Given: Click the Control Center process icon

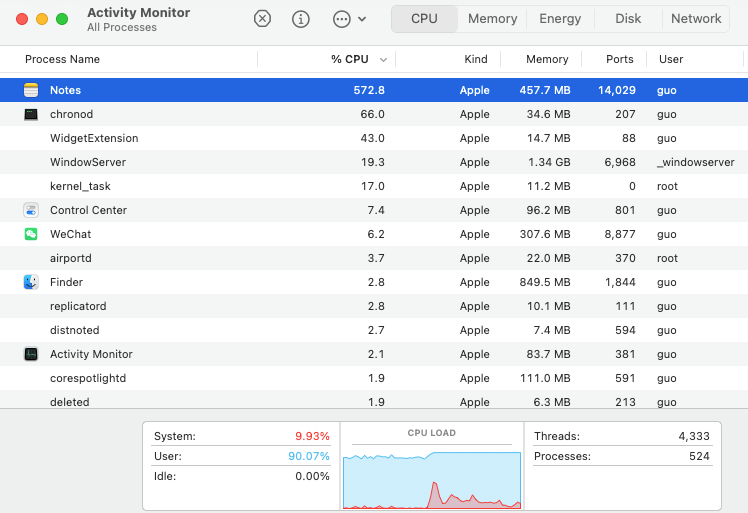Looking at the screenshot, I should pos(31,210).
